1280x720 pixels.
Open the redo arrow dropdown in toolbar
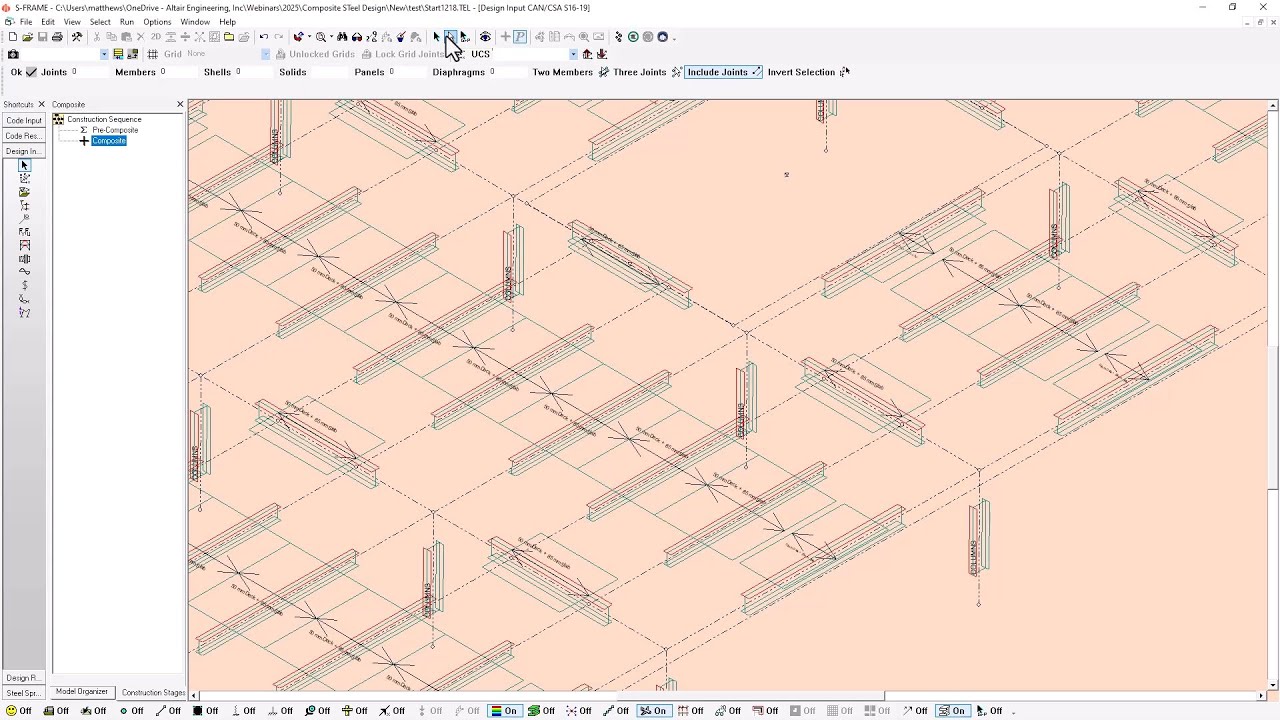tap(309, 37)
